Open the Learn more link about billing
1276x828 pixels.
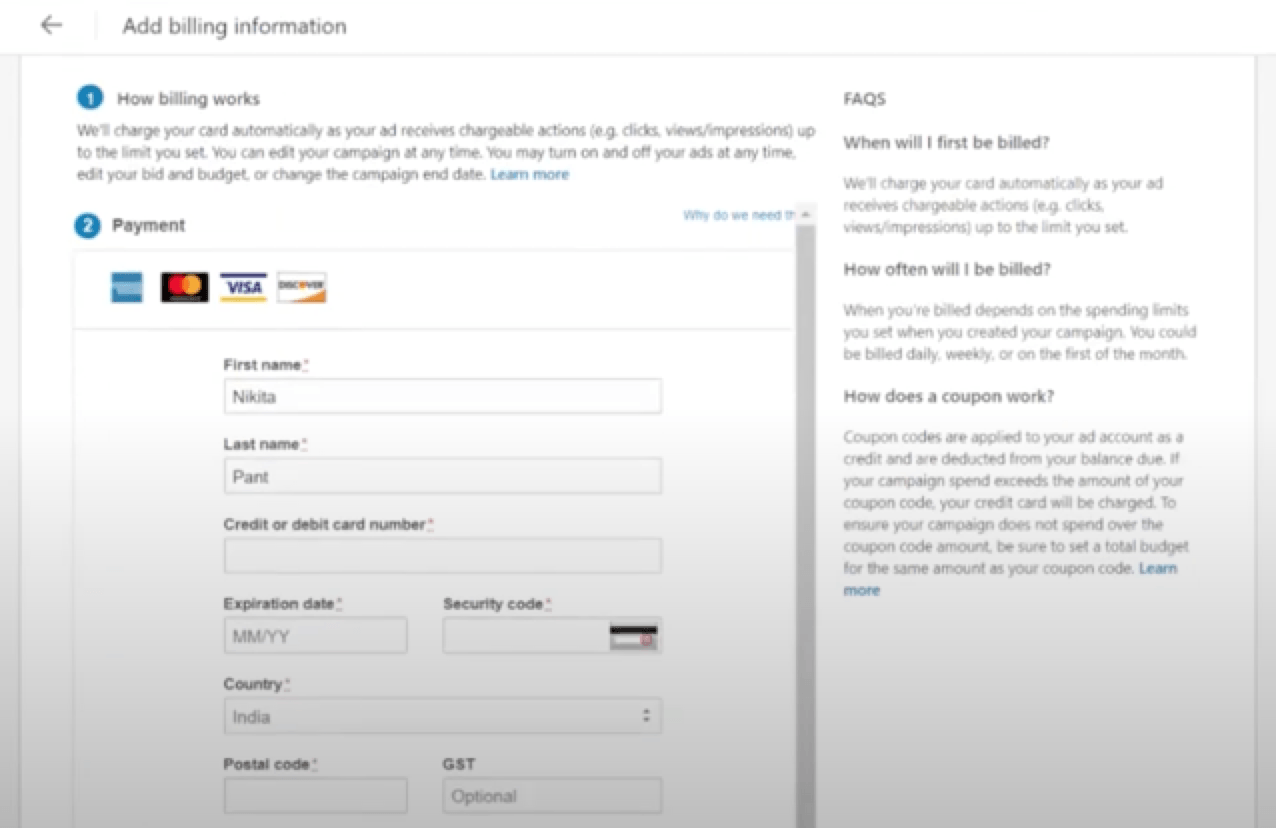click(530, 174)
